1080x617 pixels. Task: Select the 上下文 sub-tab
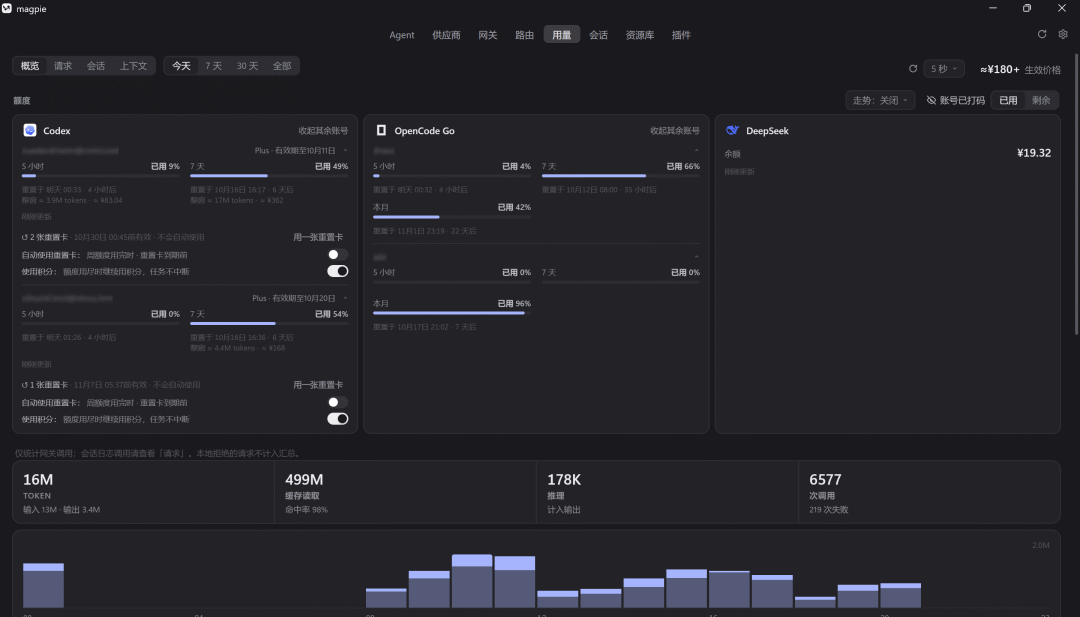pyautogui.click(x=134, y=66)
